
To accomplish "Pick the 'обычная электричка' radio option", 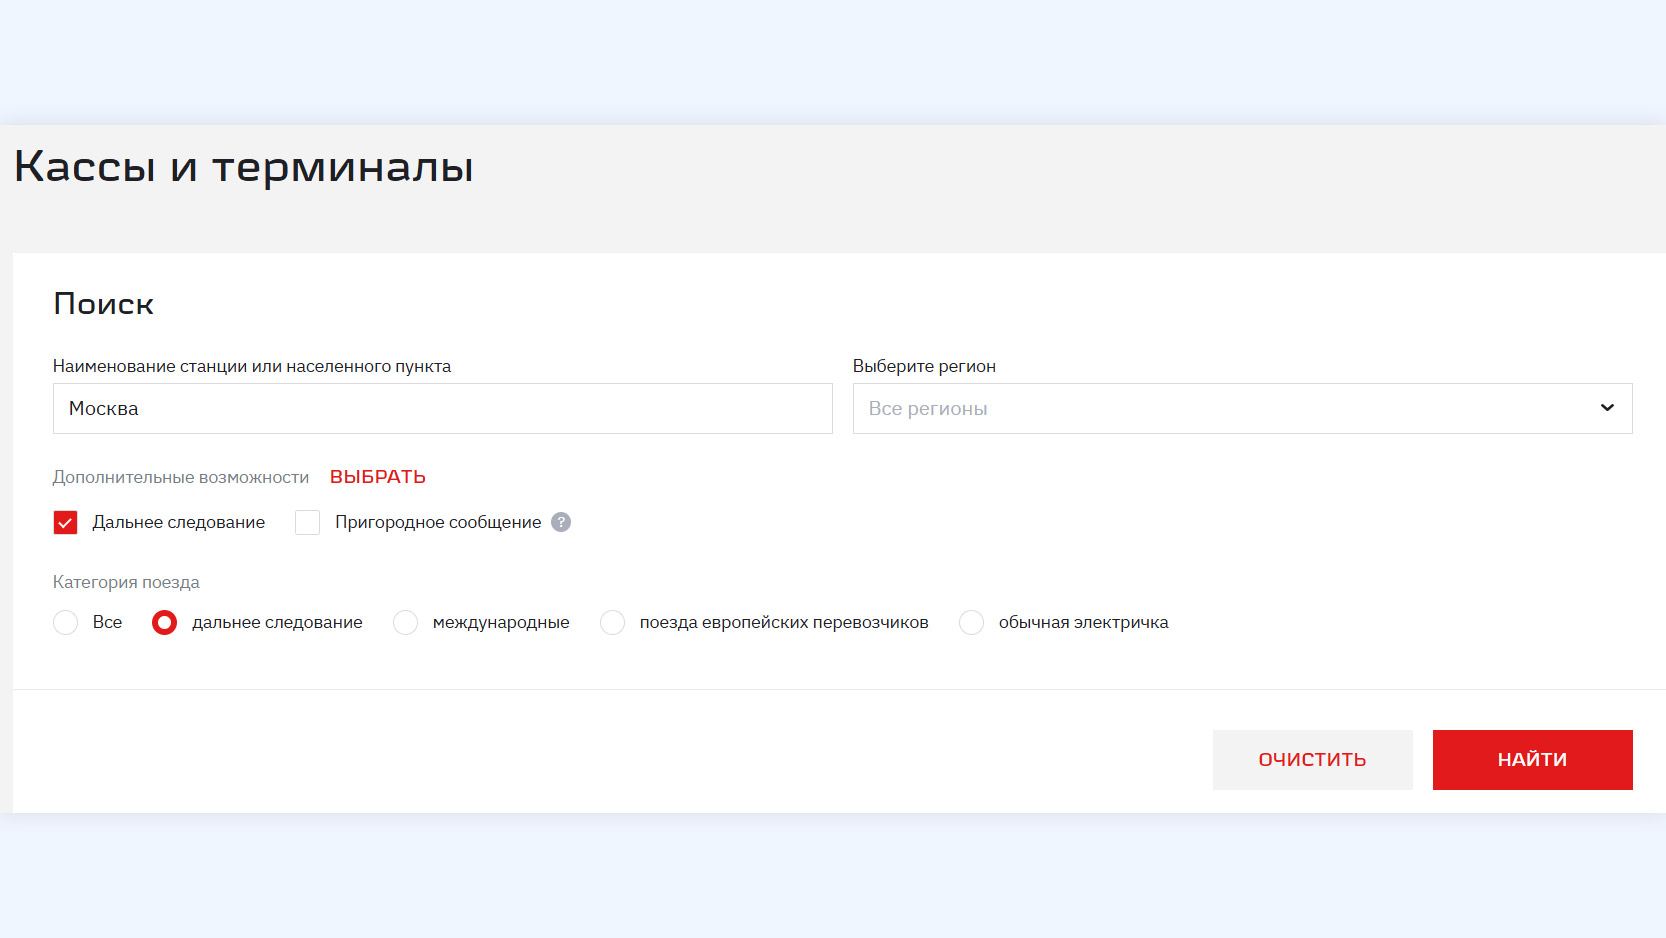I will pyautogui.click(x=971, y=623).
